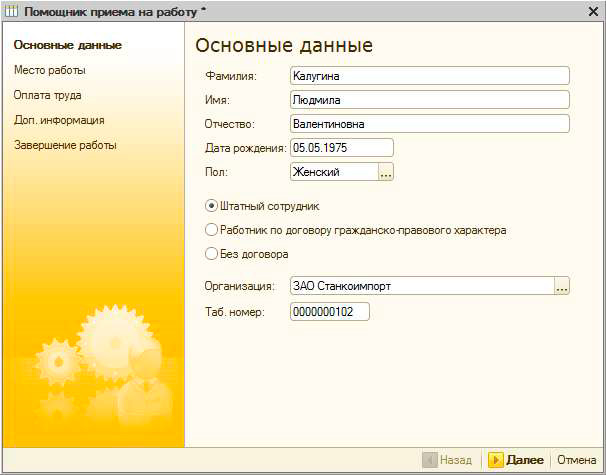Open the Организация selection ellipsis button
The width and height of the screenshot is (606, 475).
pyautogui.click(x=562, y=287)
